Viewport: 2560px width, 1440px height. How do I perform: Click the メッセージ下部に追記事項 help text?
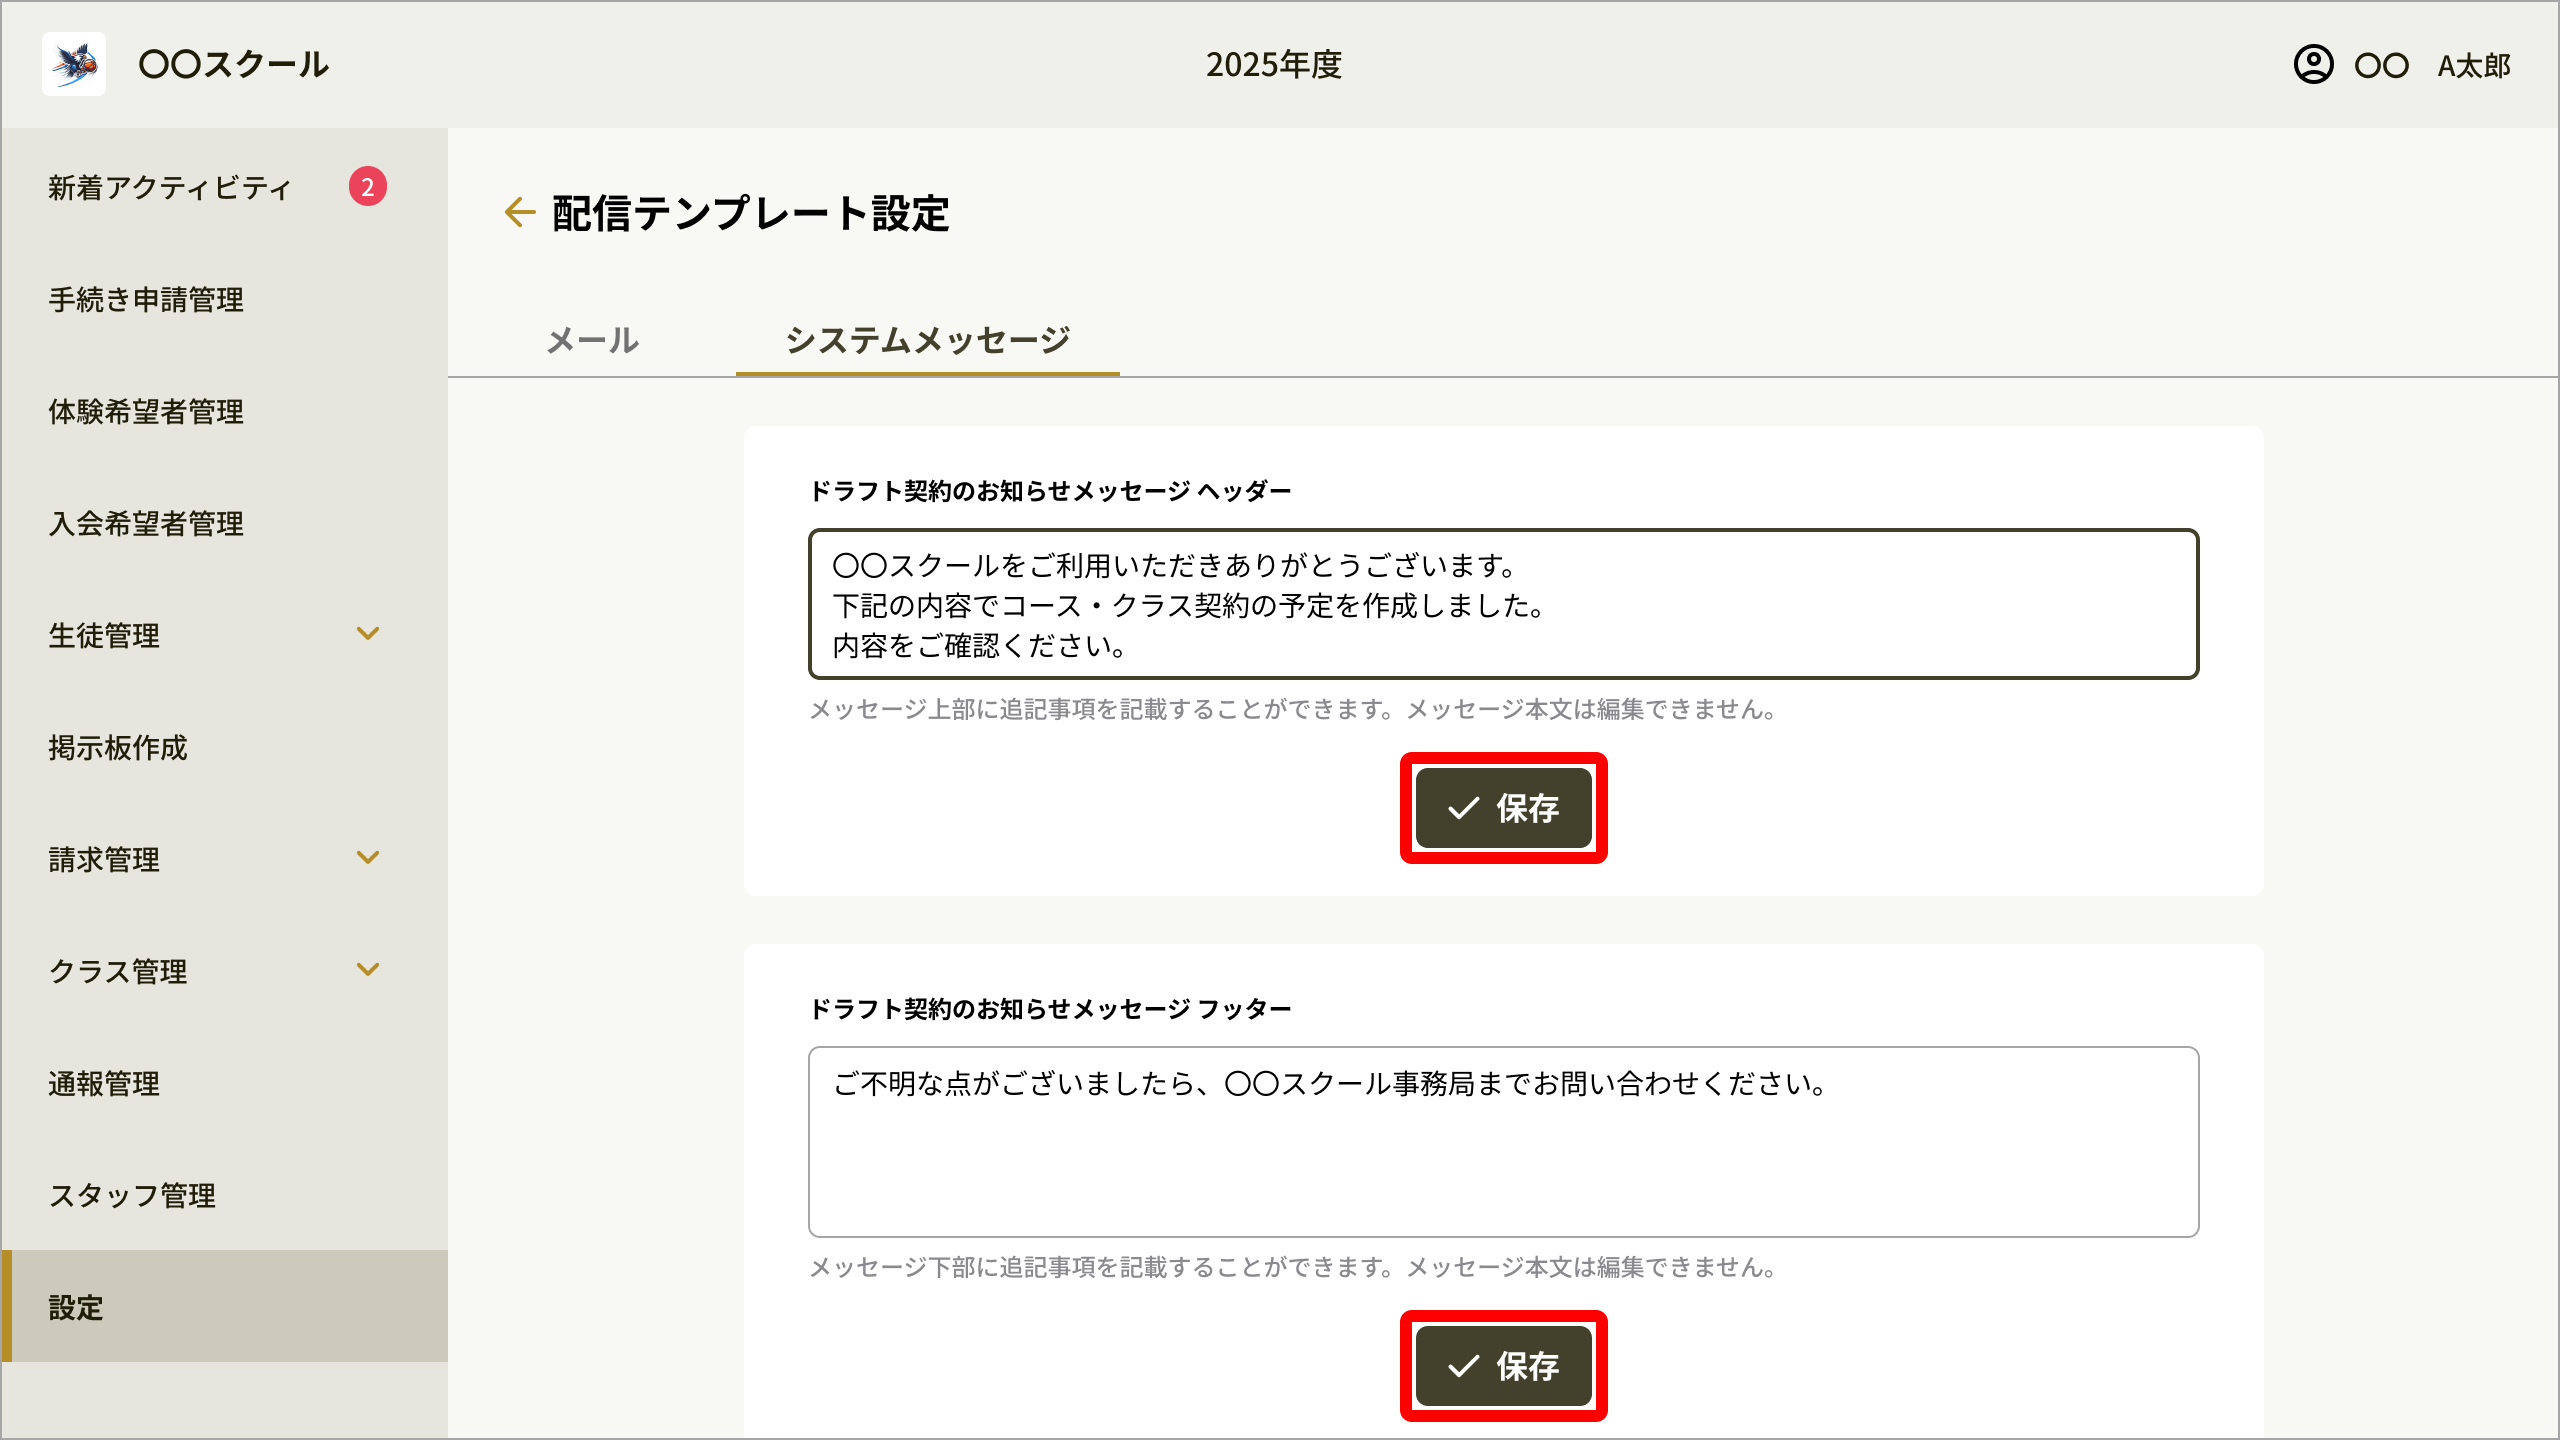(x=1292, y=1267)
